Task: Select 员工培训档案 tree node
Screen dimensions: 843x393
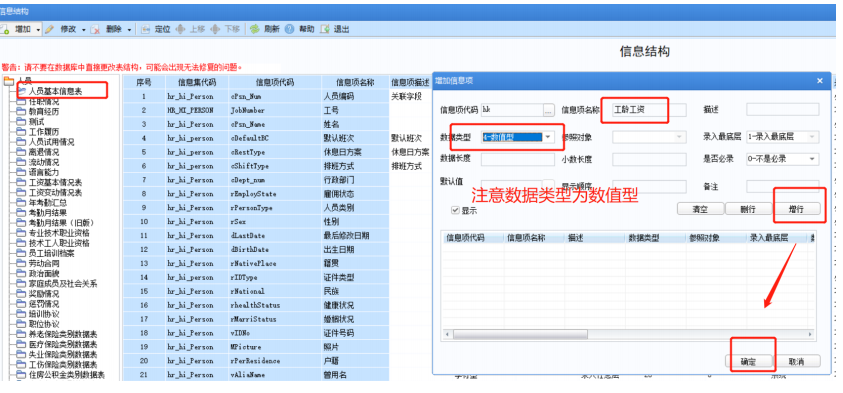Action: point(52,253)
